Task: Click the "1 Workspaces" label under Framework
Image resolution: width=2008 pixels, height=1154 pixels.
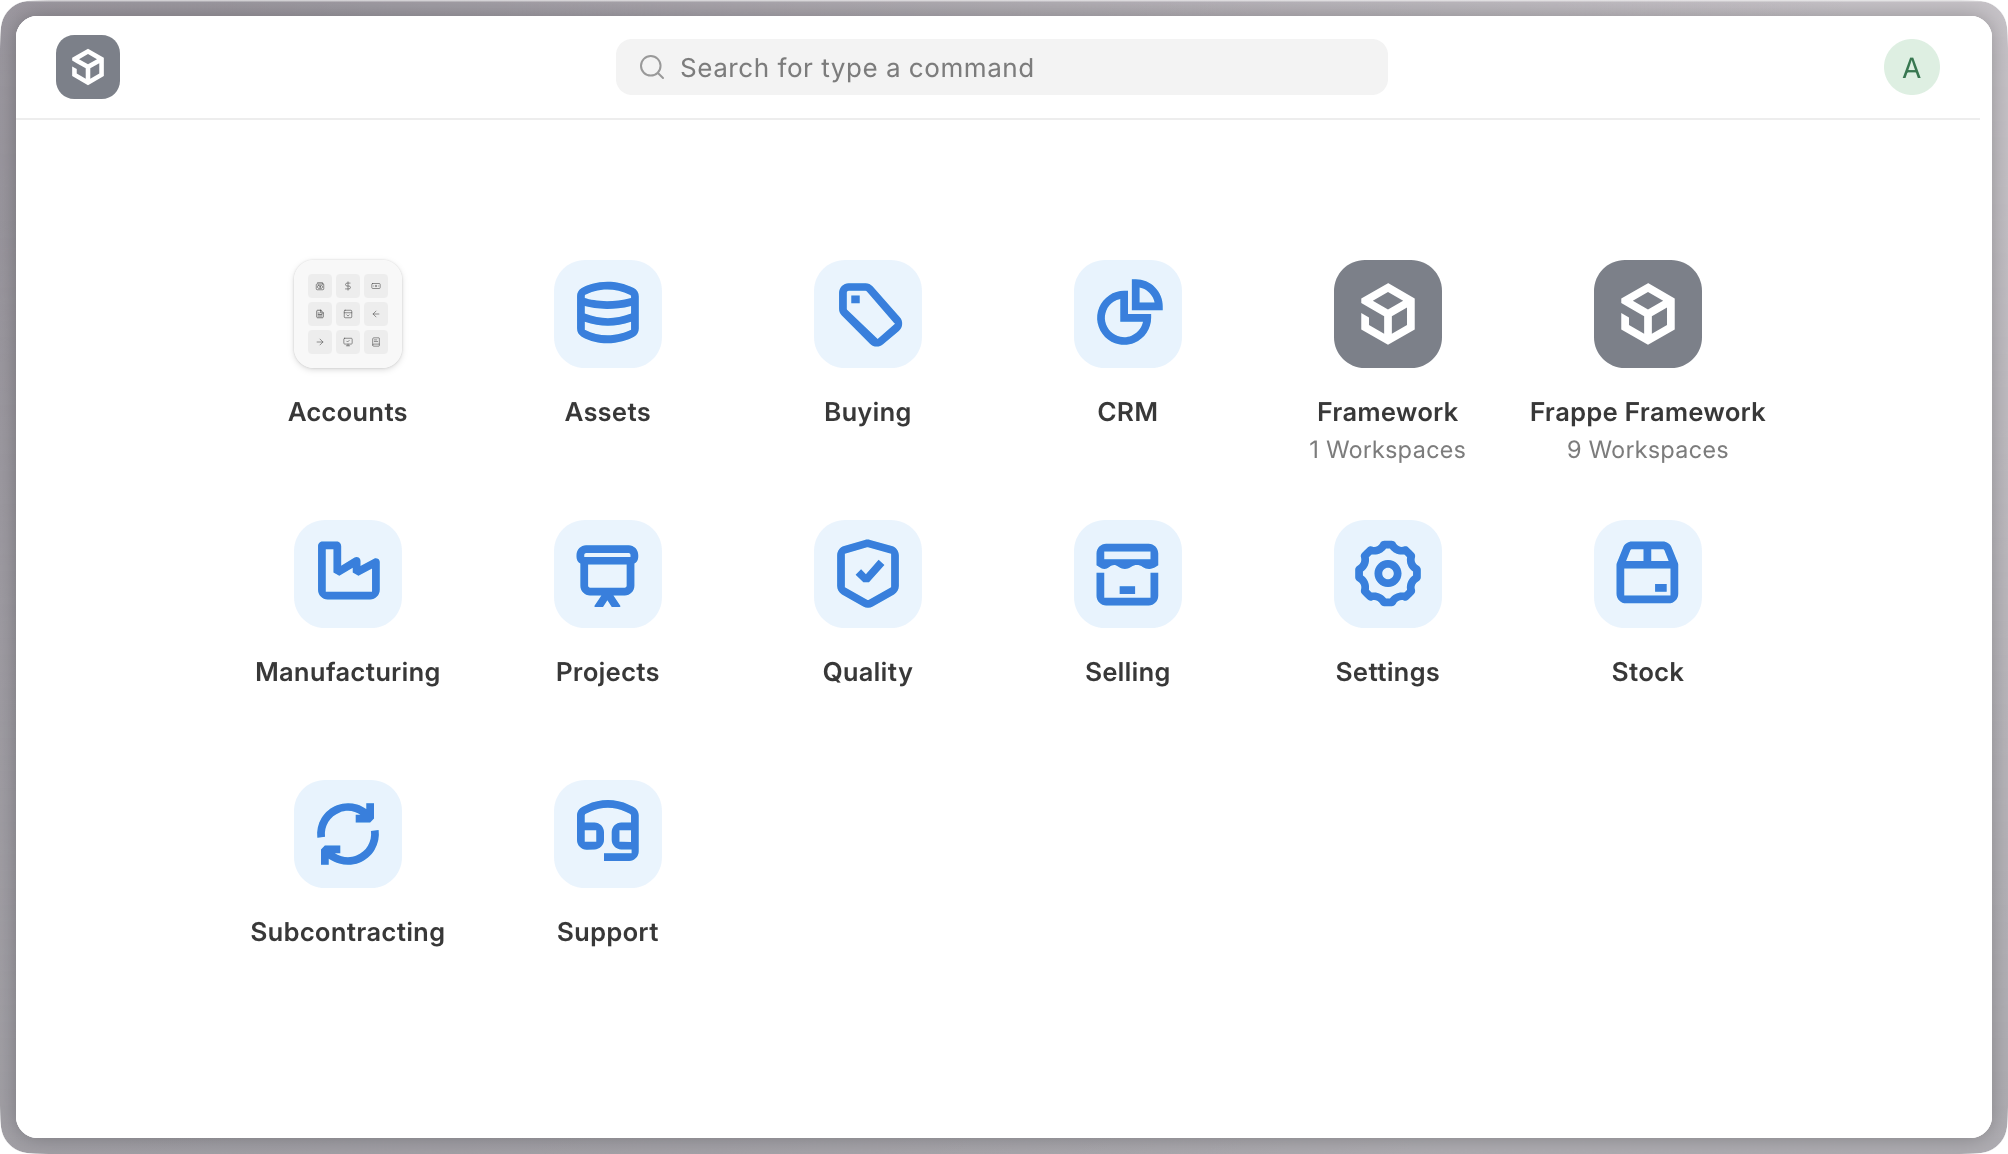Action: point(1387,450)
